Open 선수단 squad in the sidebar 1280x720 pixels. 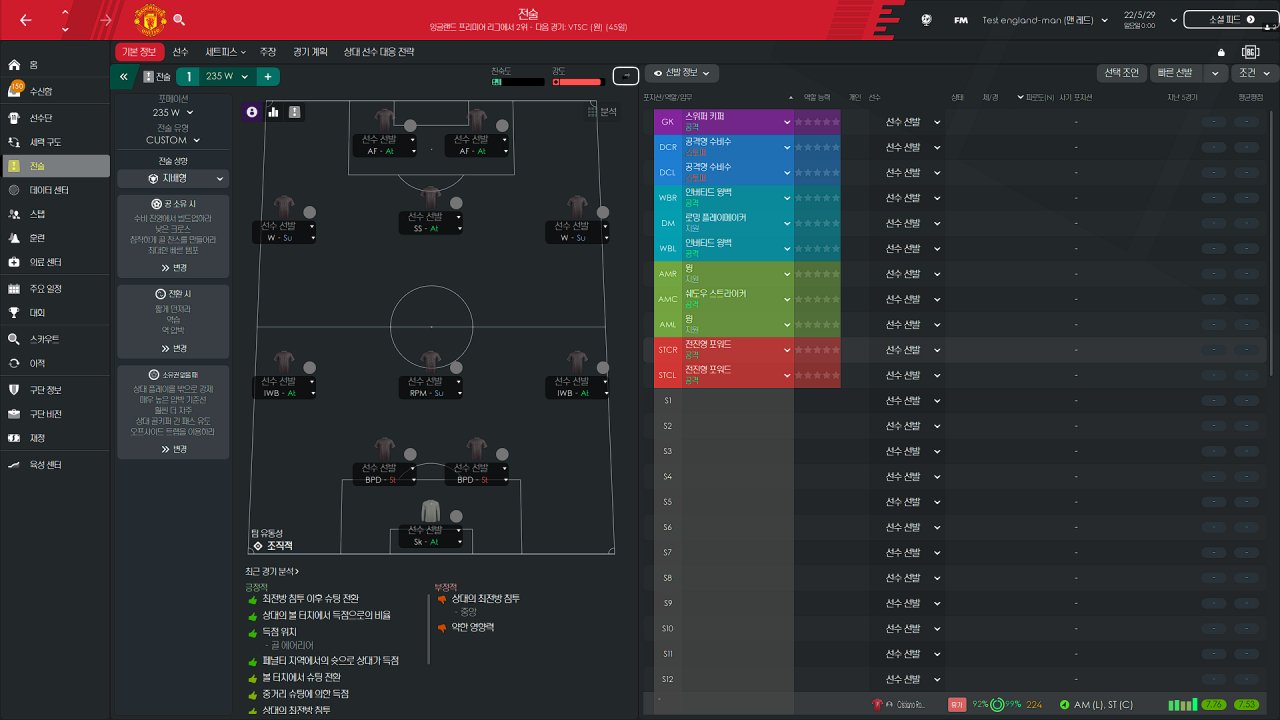pyautogui.click(x=55, y=116)
